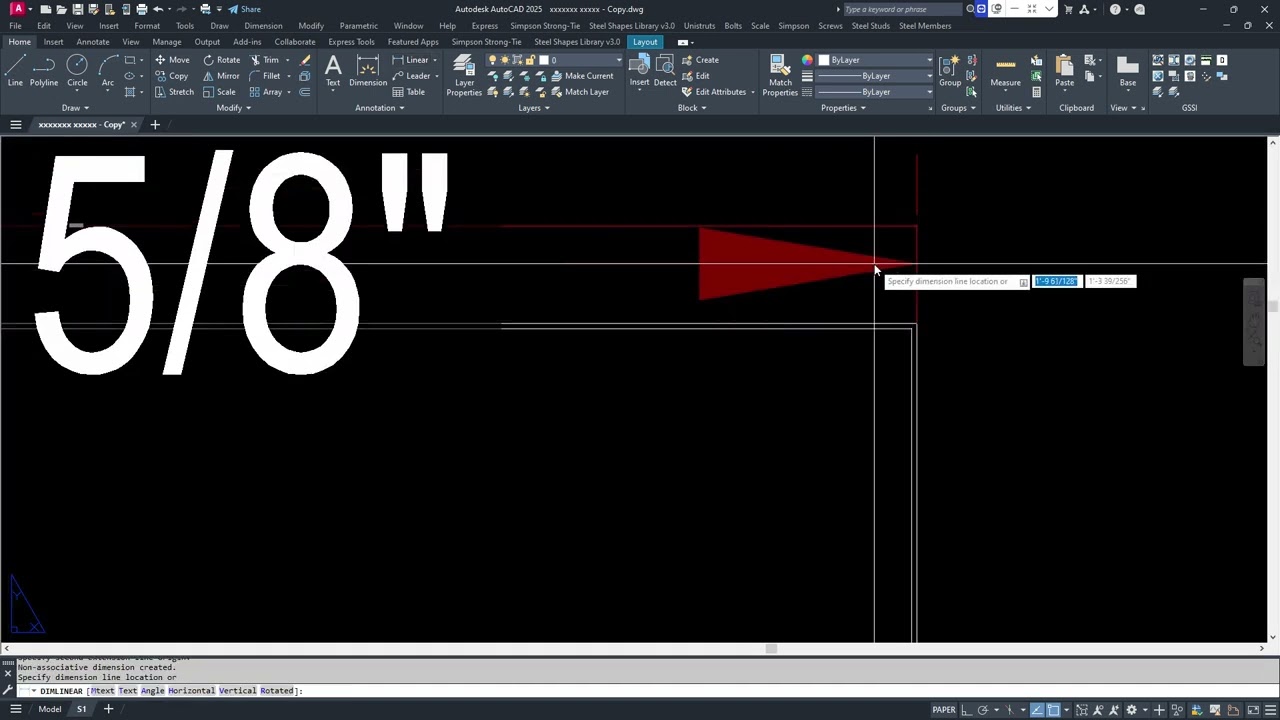Open the Insert ribbon tab
The width and height of the screenshot is (1280, 720).
[53, 42]
